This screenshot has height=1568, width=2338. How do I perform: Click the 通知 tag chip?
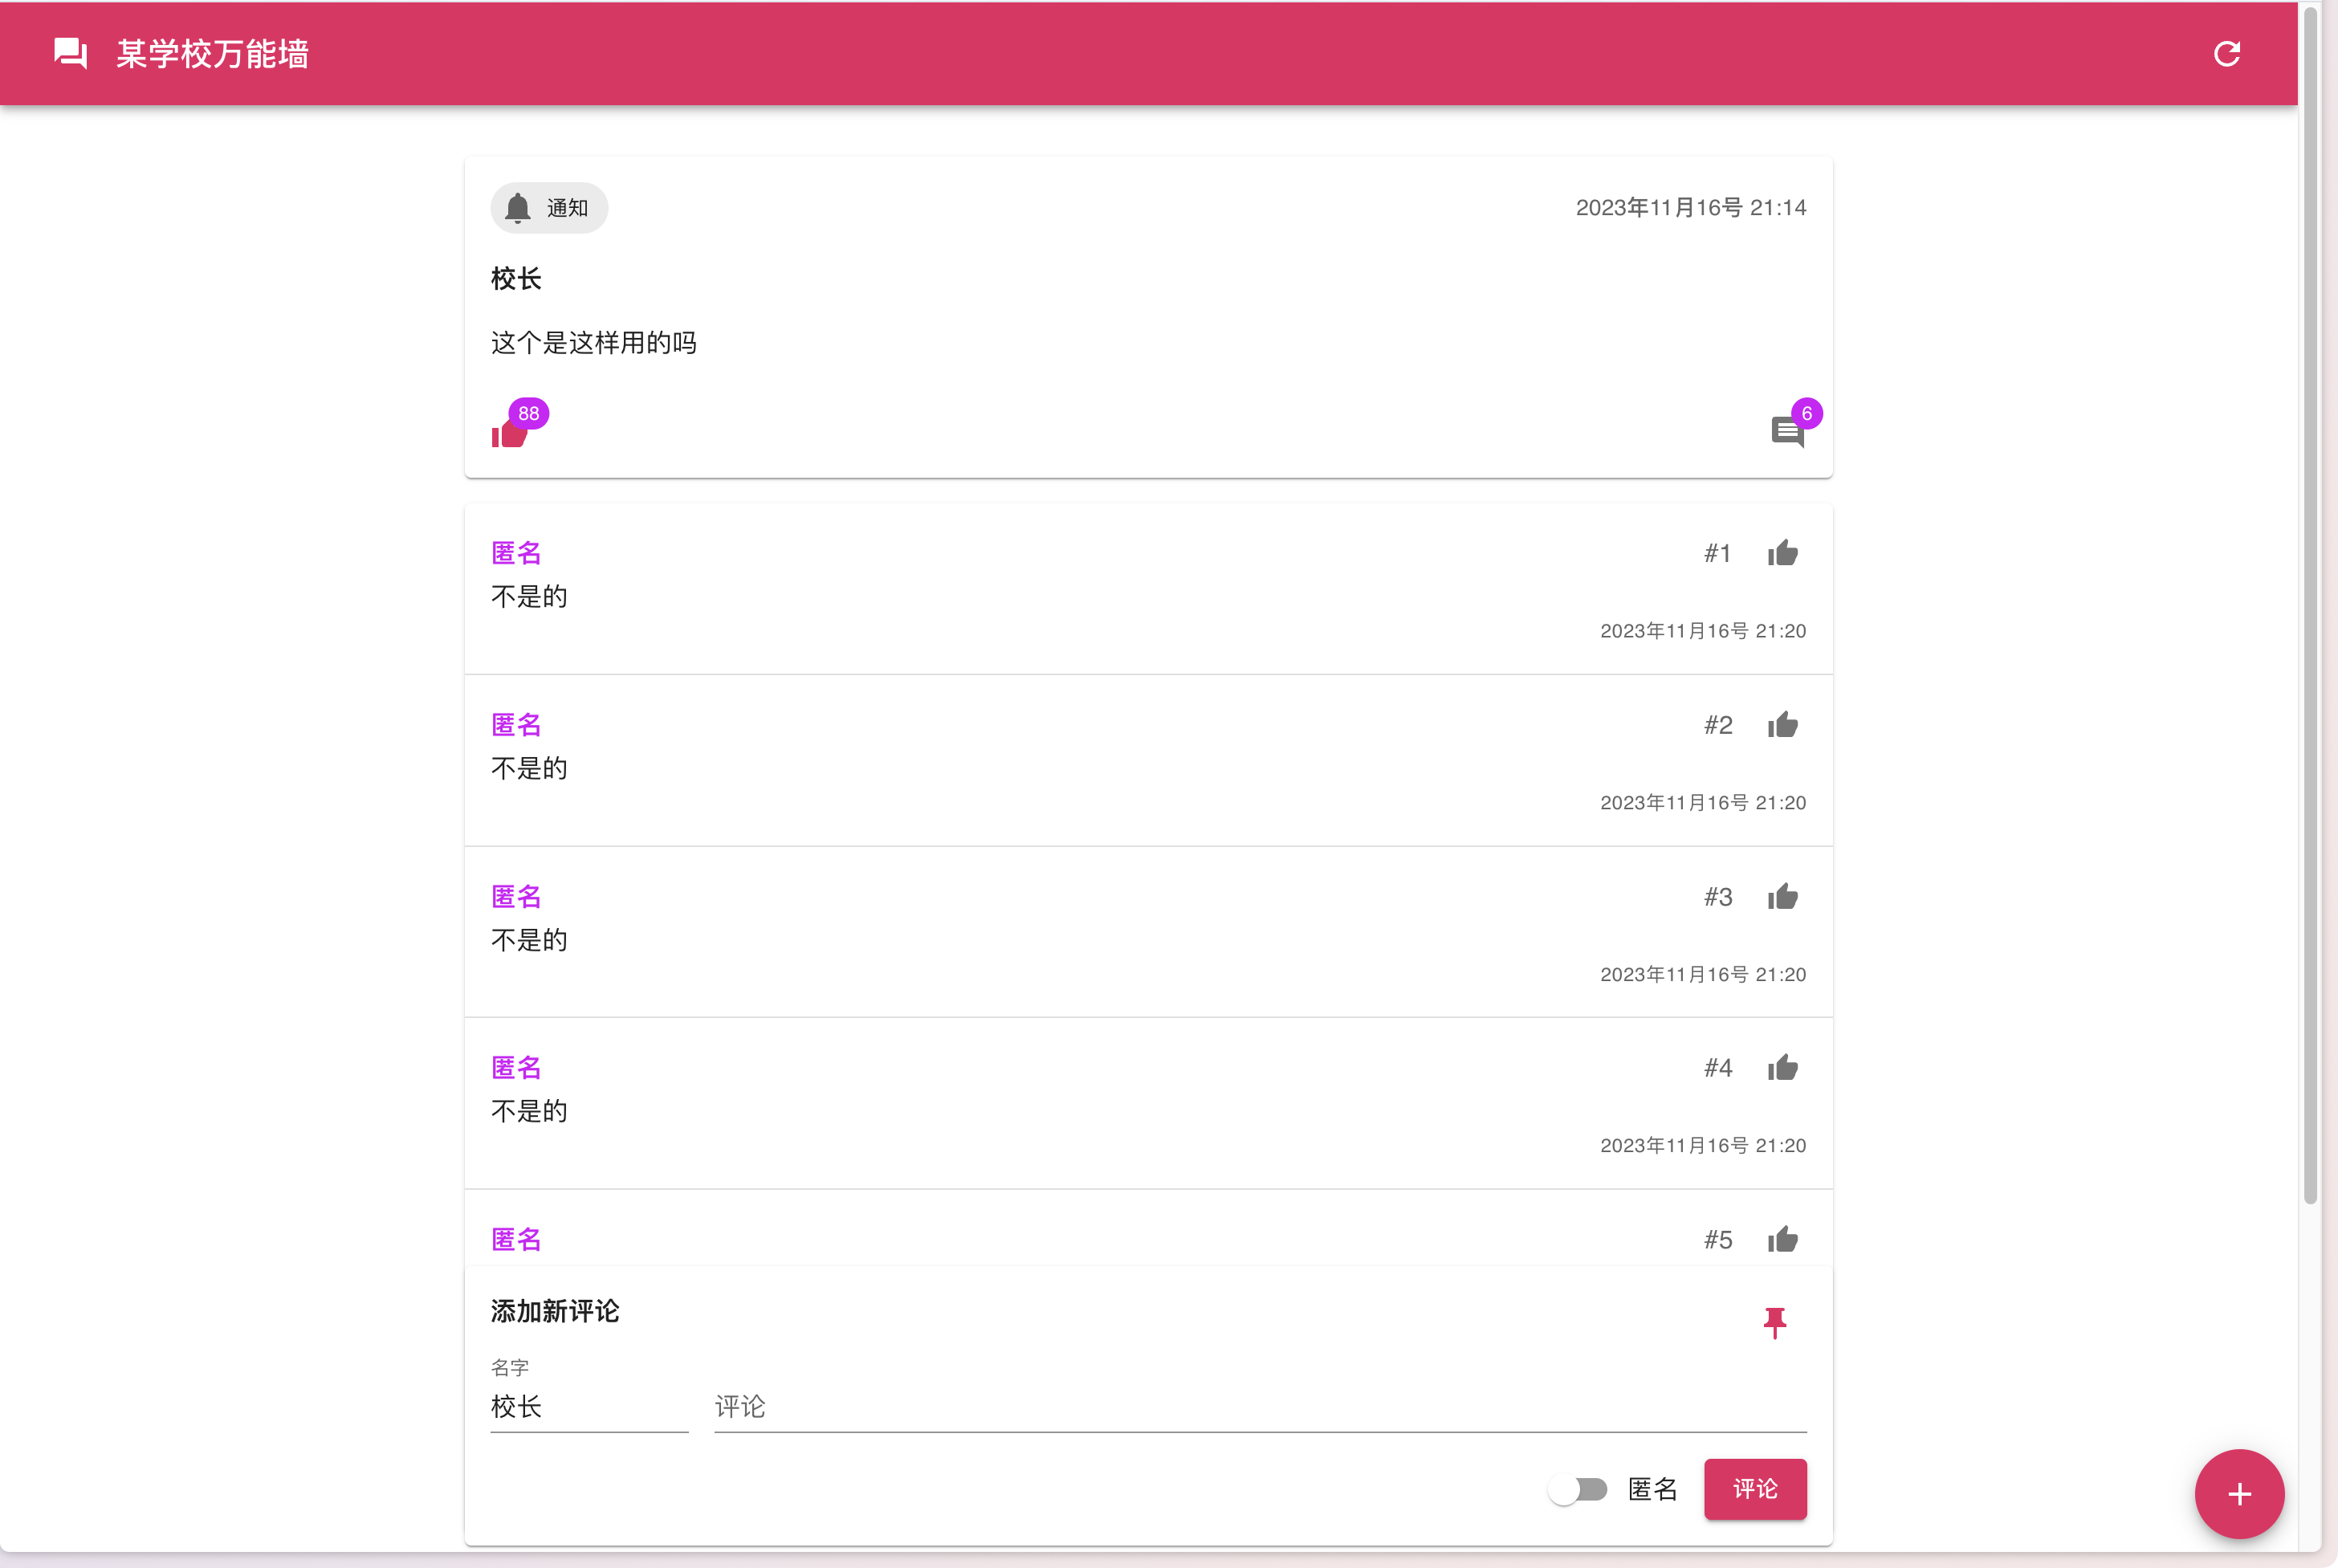coord(548,208)
